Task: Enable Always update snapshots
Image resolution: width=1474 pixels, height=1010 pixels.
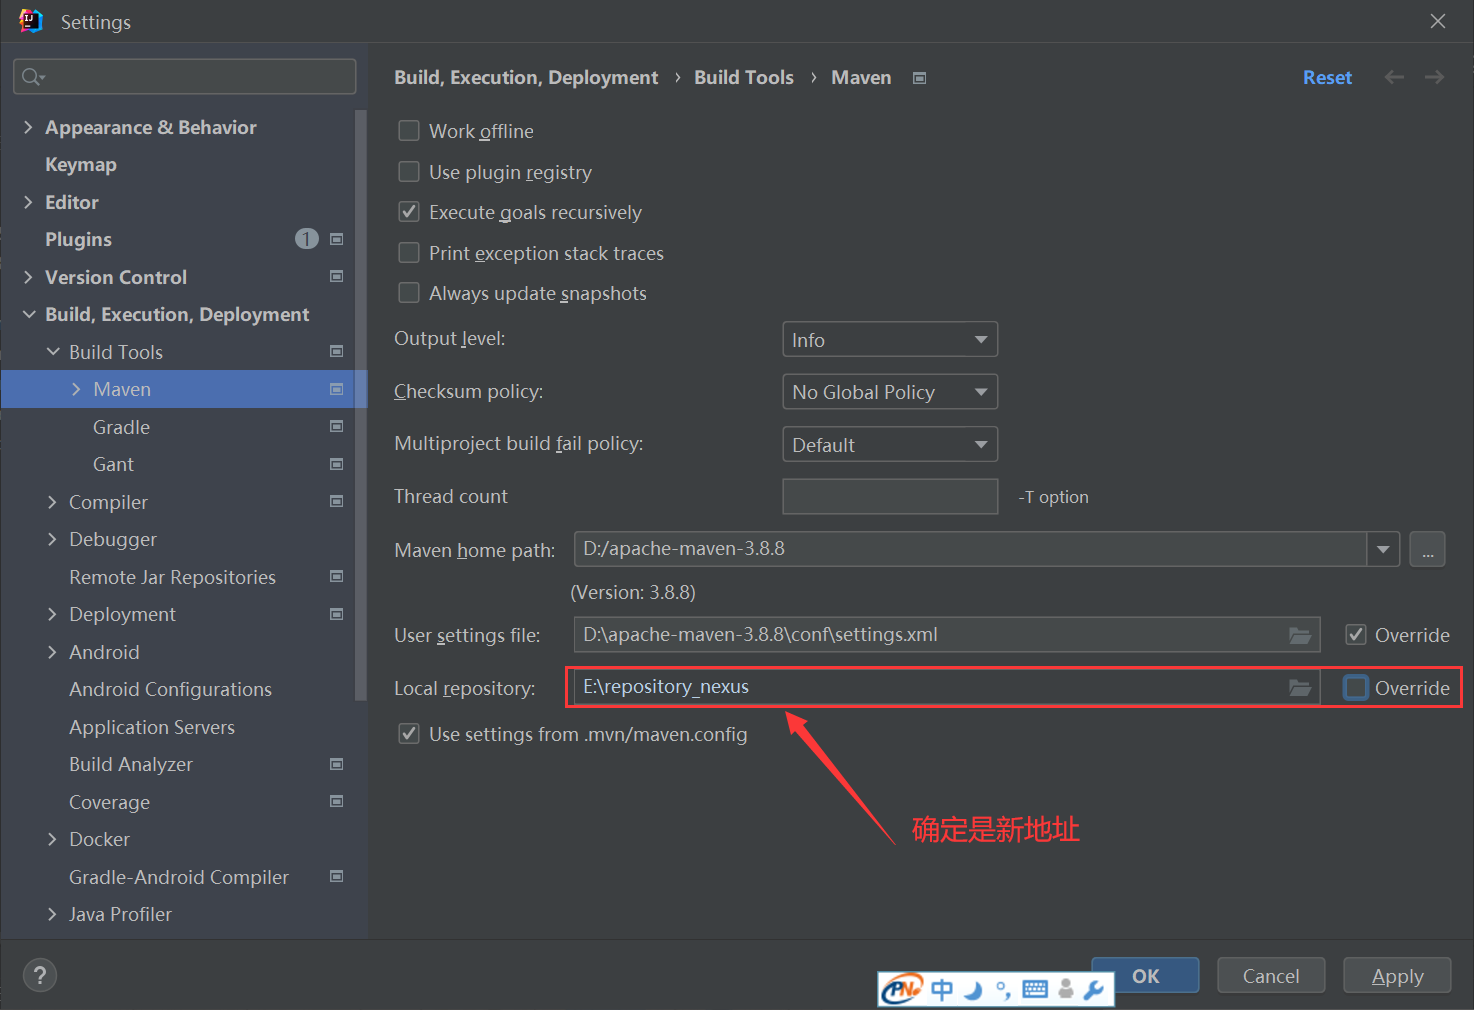Action: 409,293
